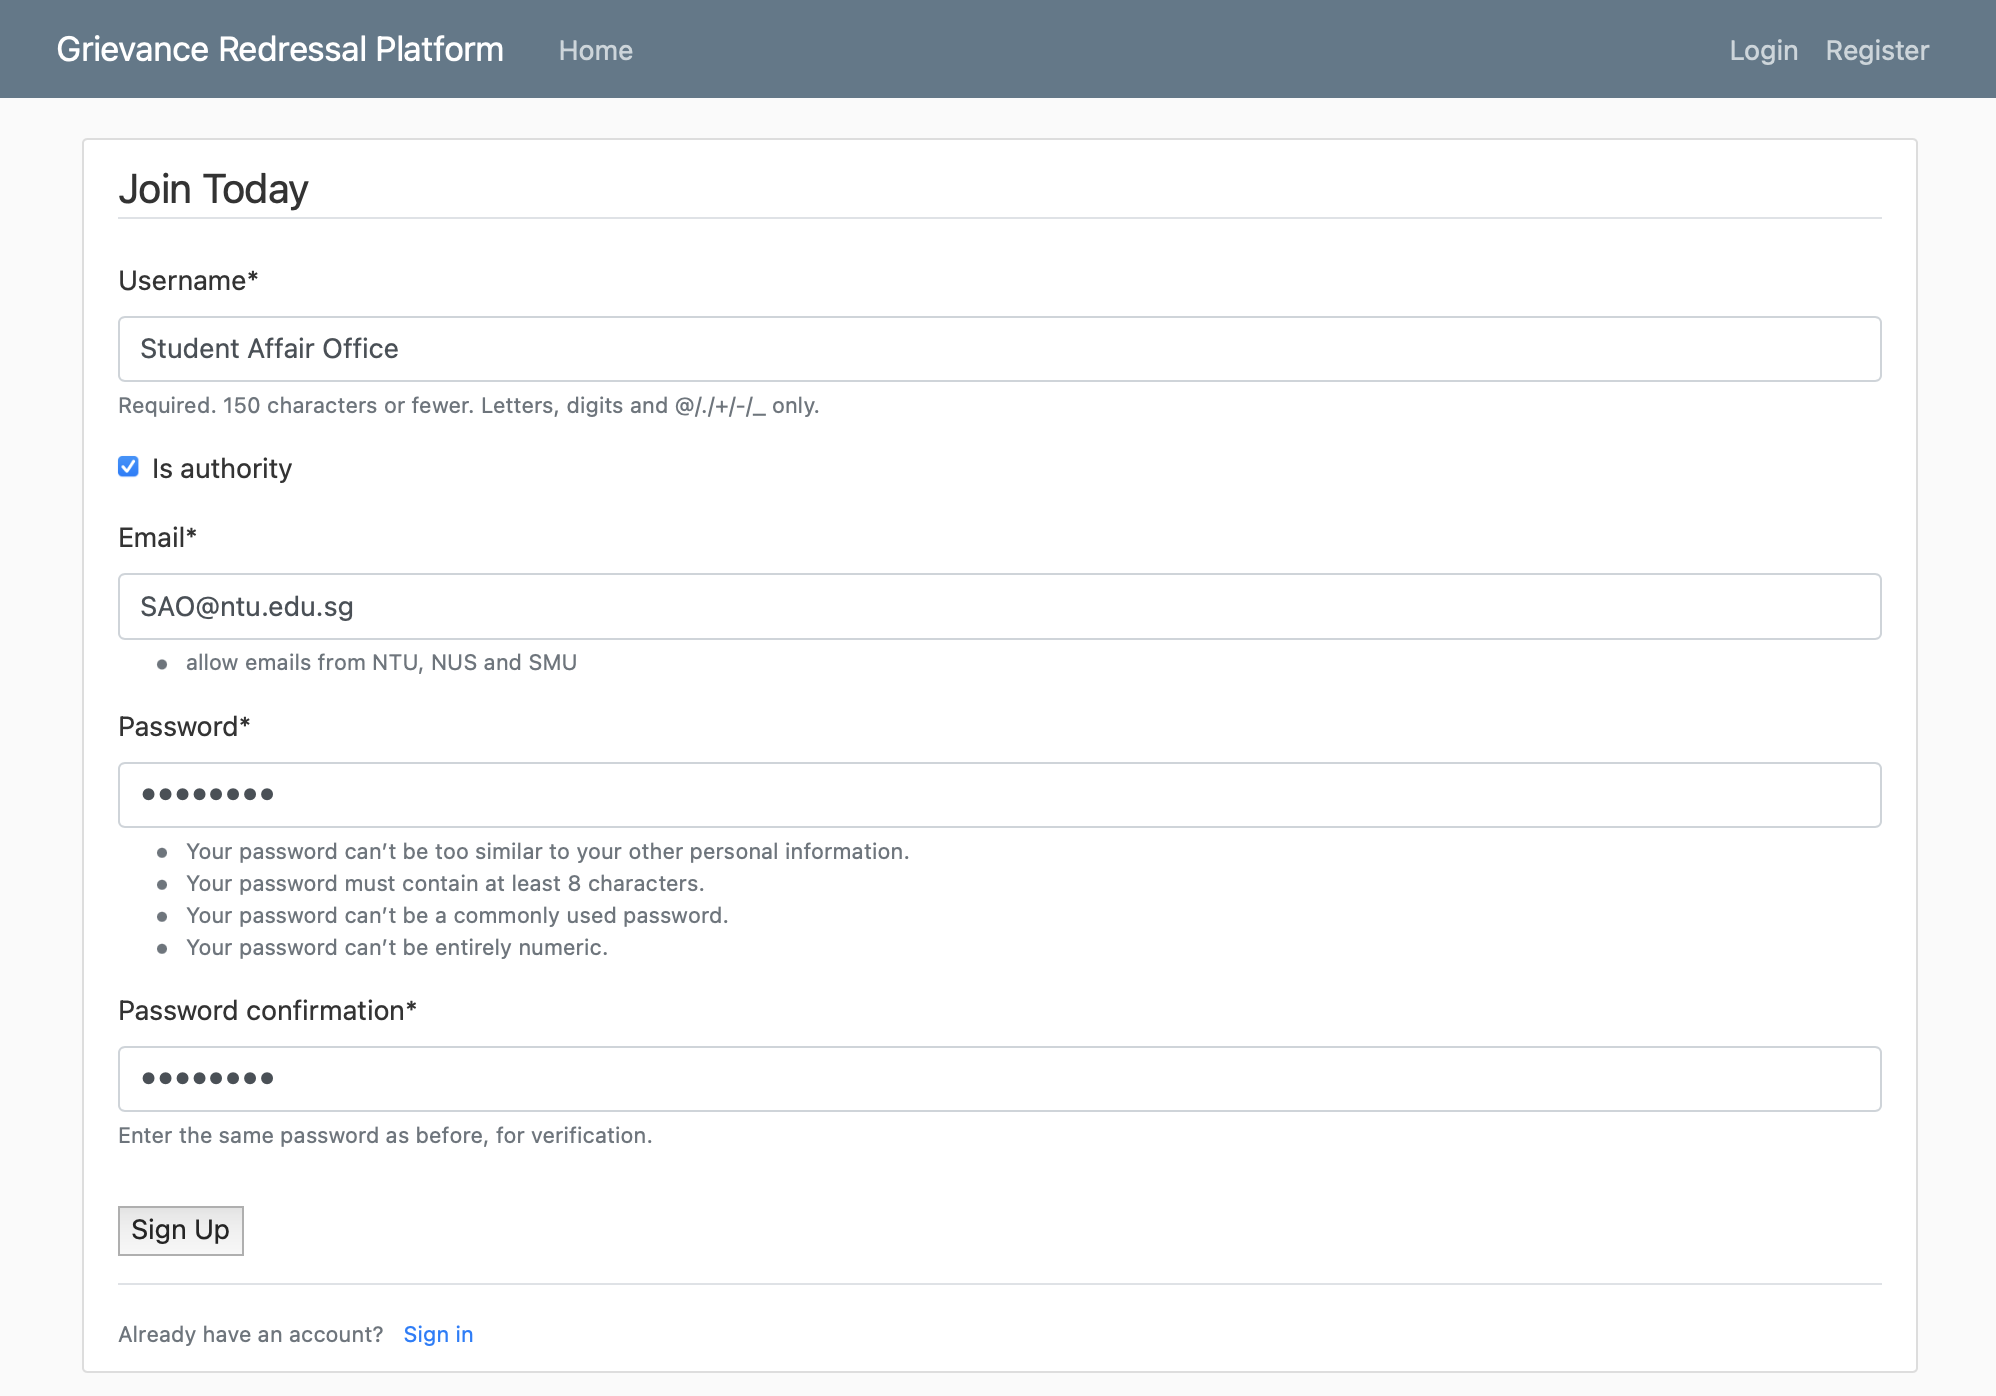Click the Username input field
1996x1396 pixels.
pyautogui.click(x=999, y=349)
